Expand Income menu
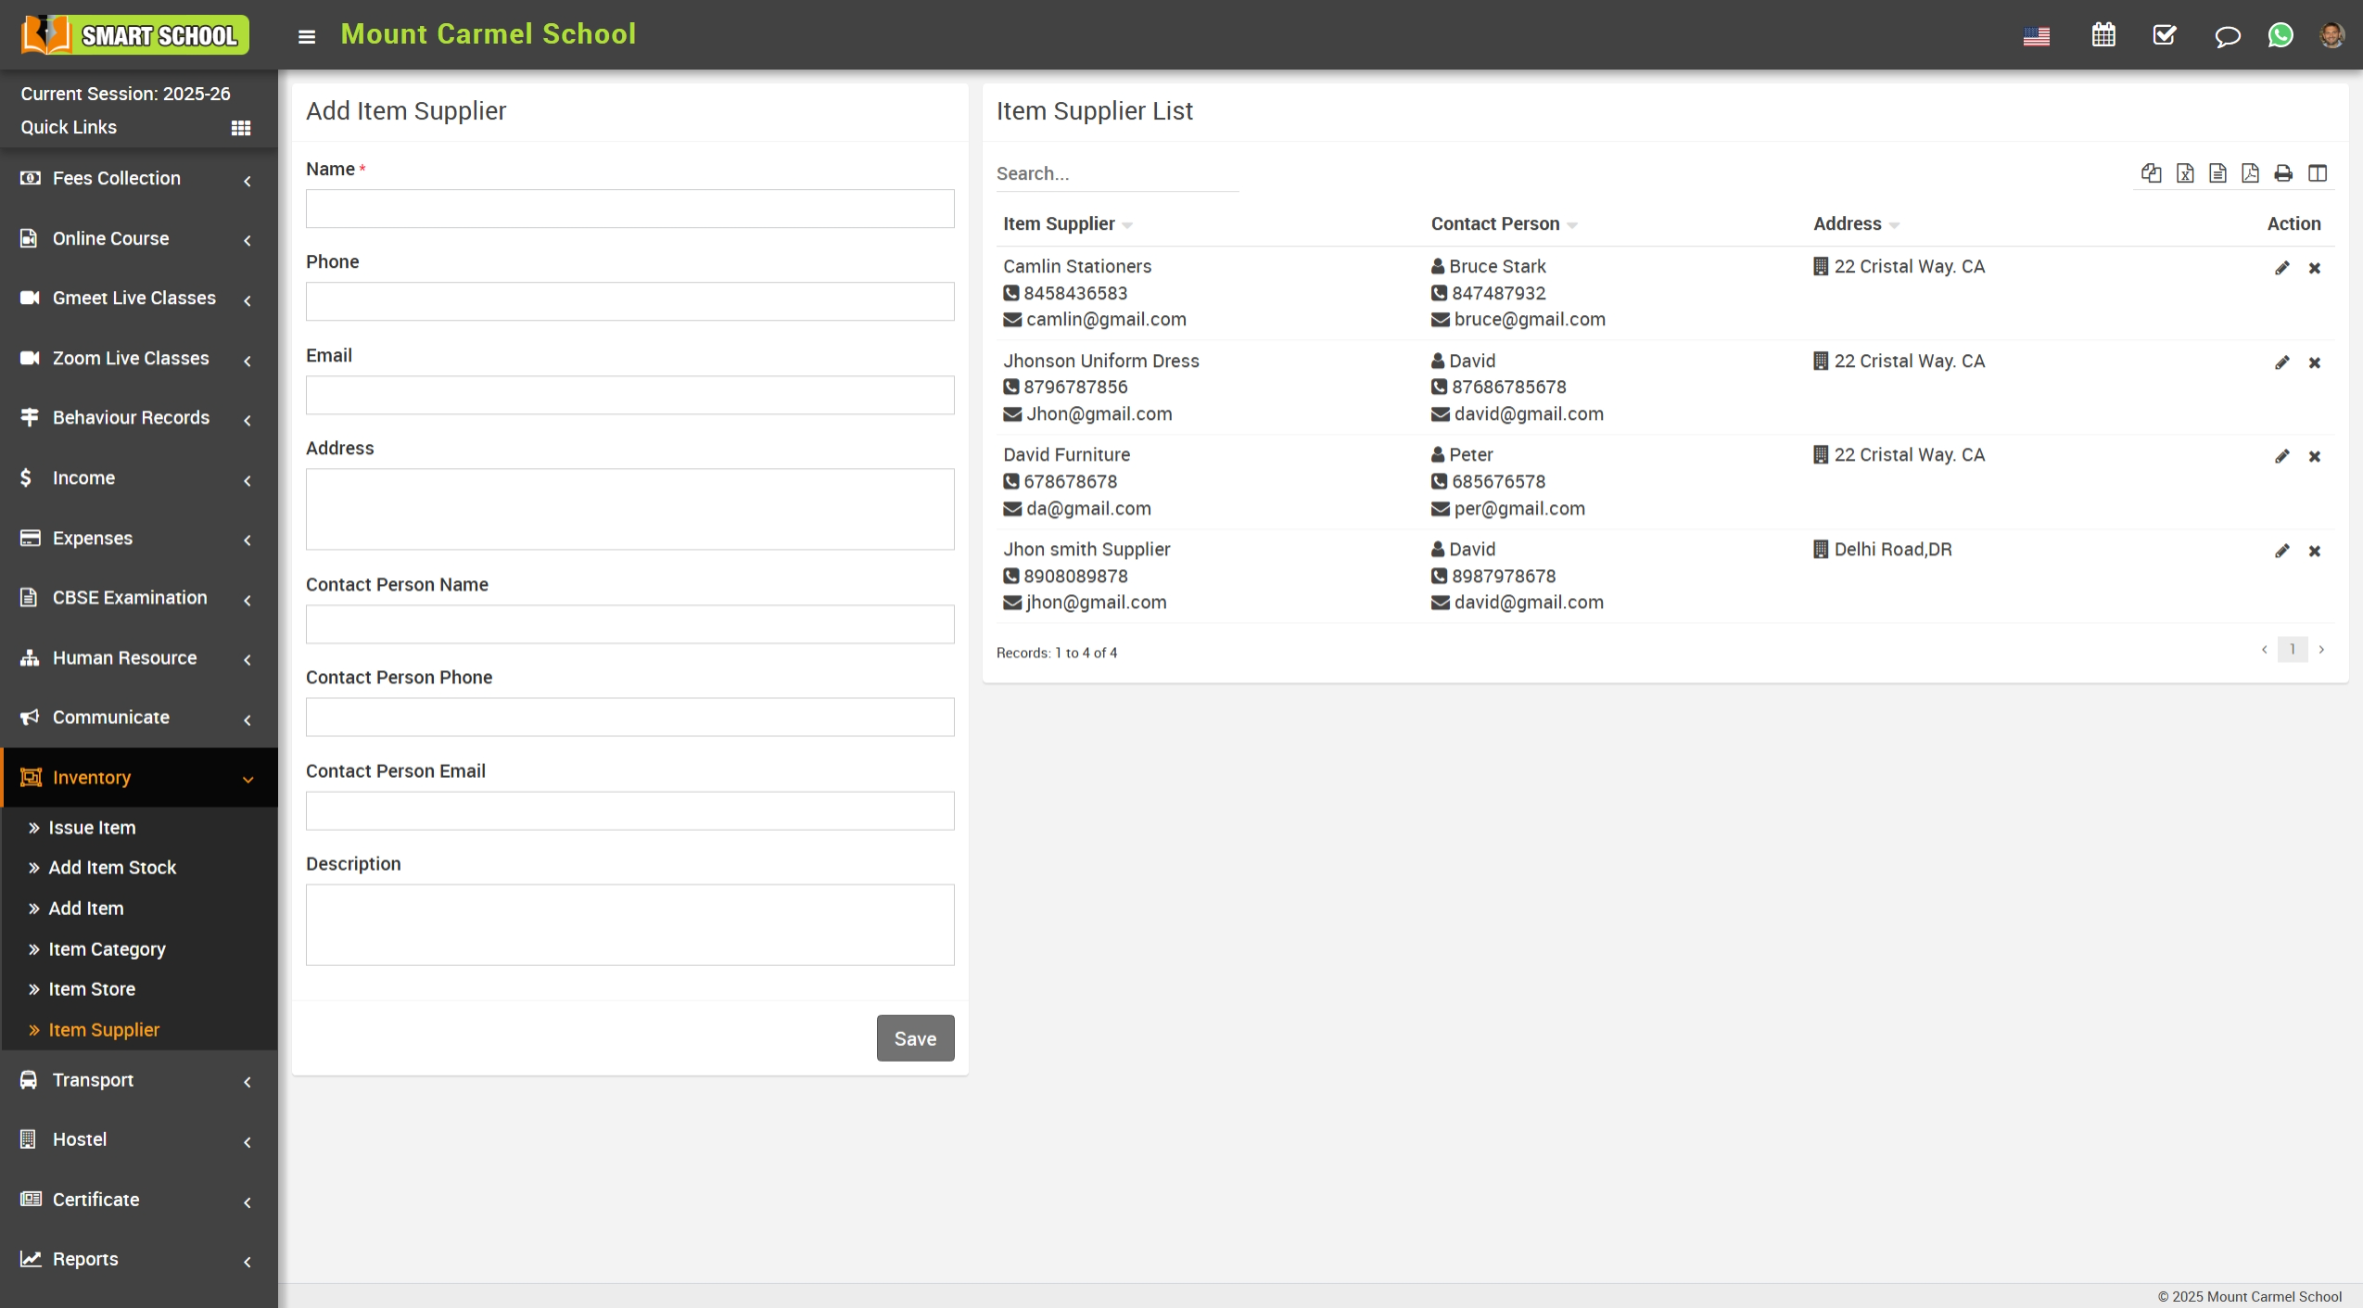 coord(139,478)
